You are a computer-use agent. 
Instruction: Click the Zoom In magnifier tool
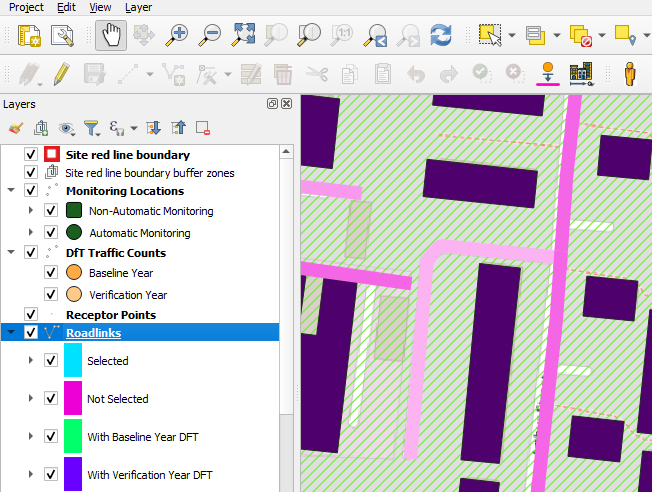click(x=176, y=36)
